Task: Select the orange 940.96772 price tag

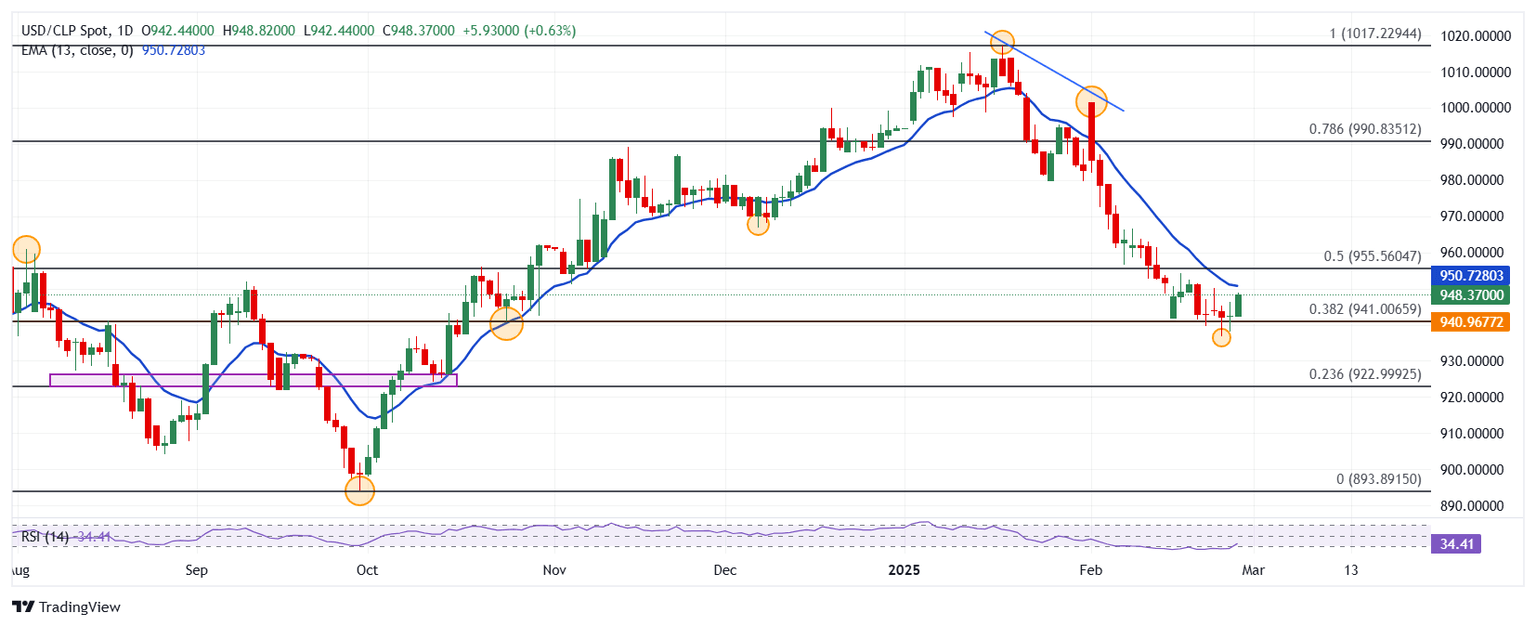Action: point(1470,322)
